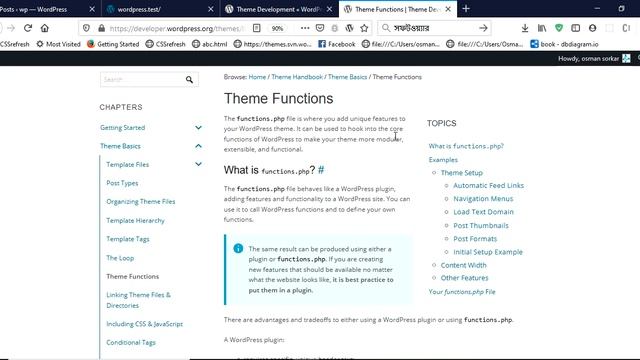The image size is (640, 360).
Task: Click the Home breadcrumb link
Action: [x=257, y=77]
